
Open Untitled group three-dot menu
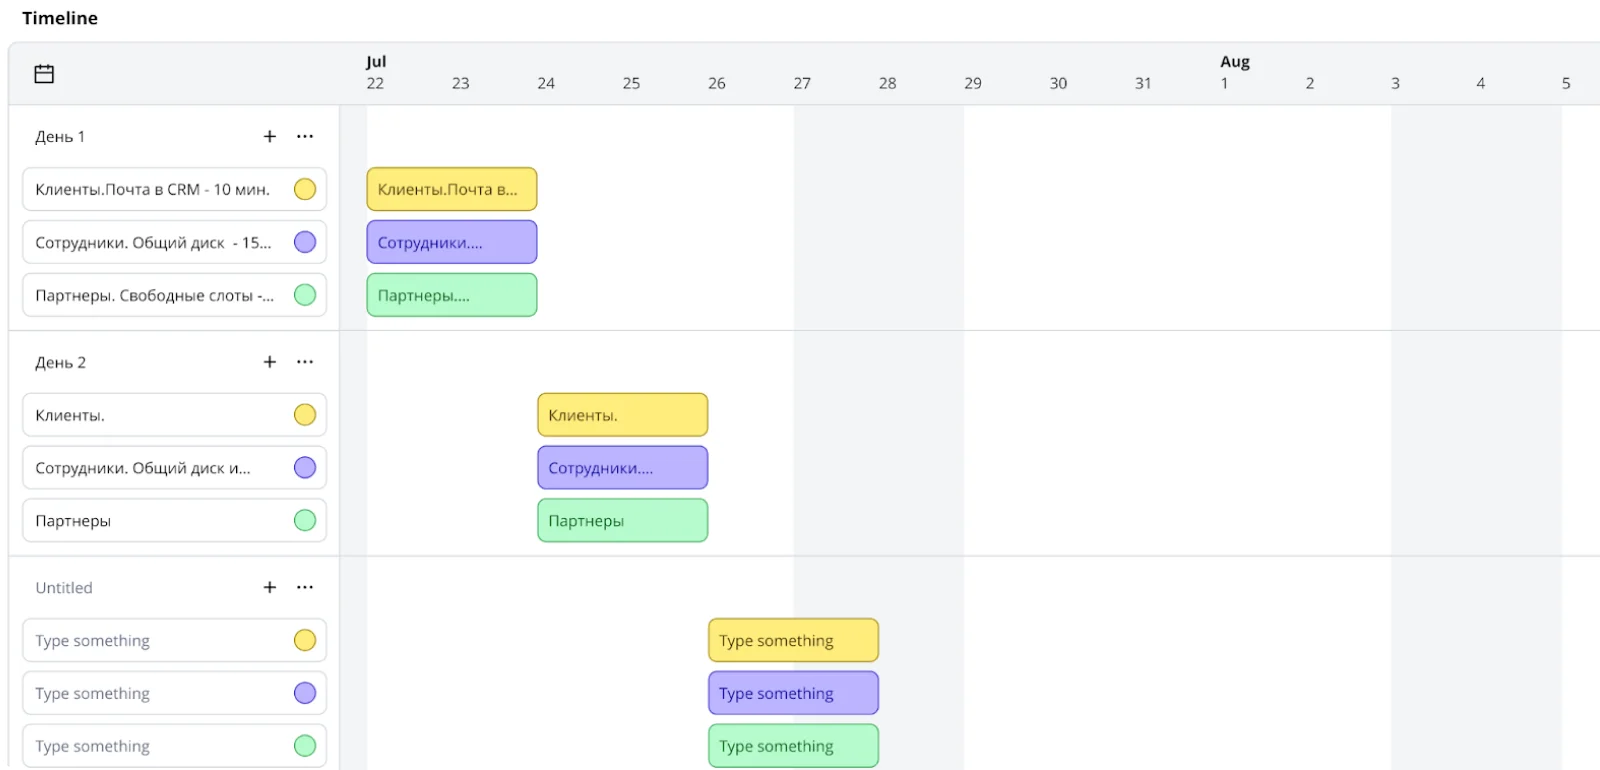pos(305,587)
